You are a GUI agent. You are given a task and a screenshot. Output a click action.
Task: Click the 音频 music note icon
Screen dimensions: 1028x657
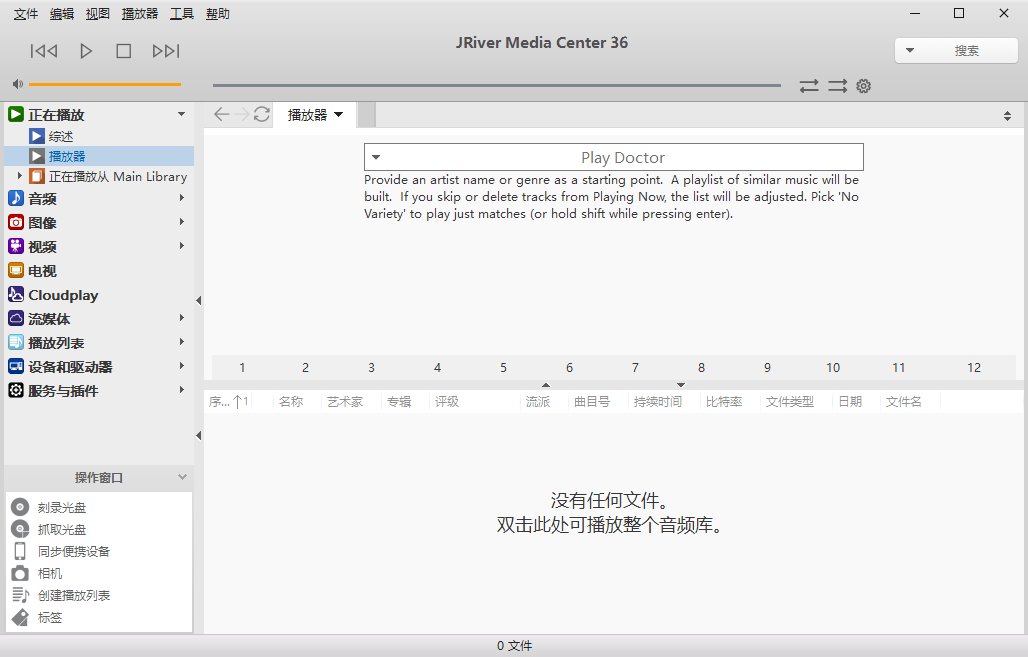tap(16, 198)
